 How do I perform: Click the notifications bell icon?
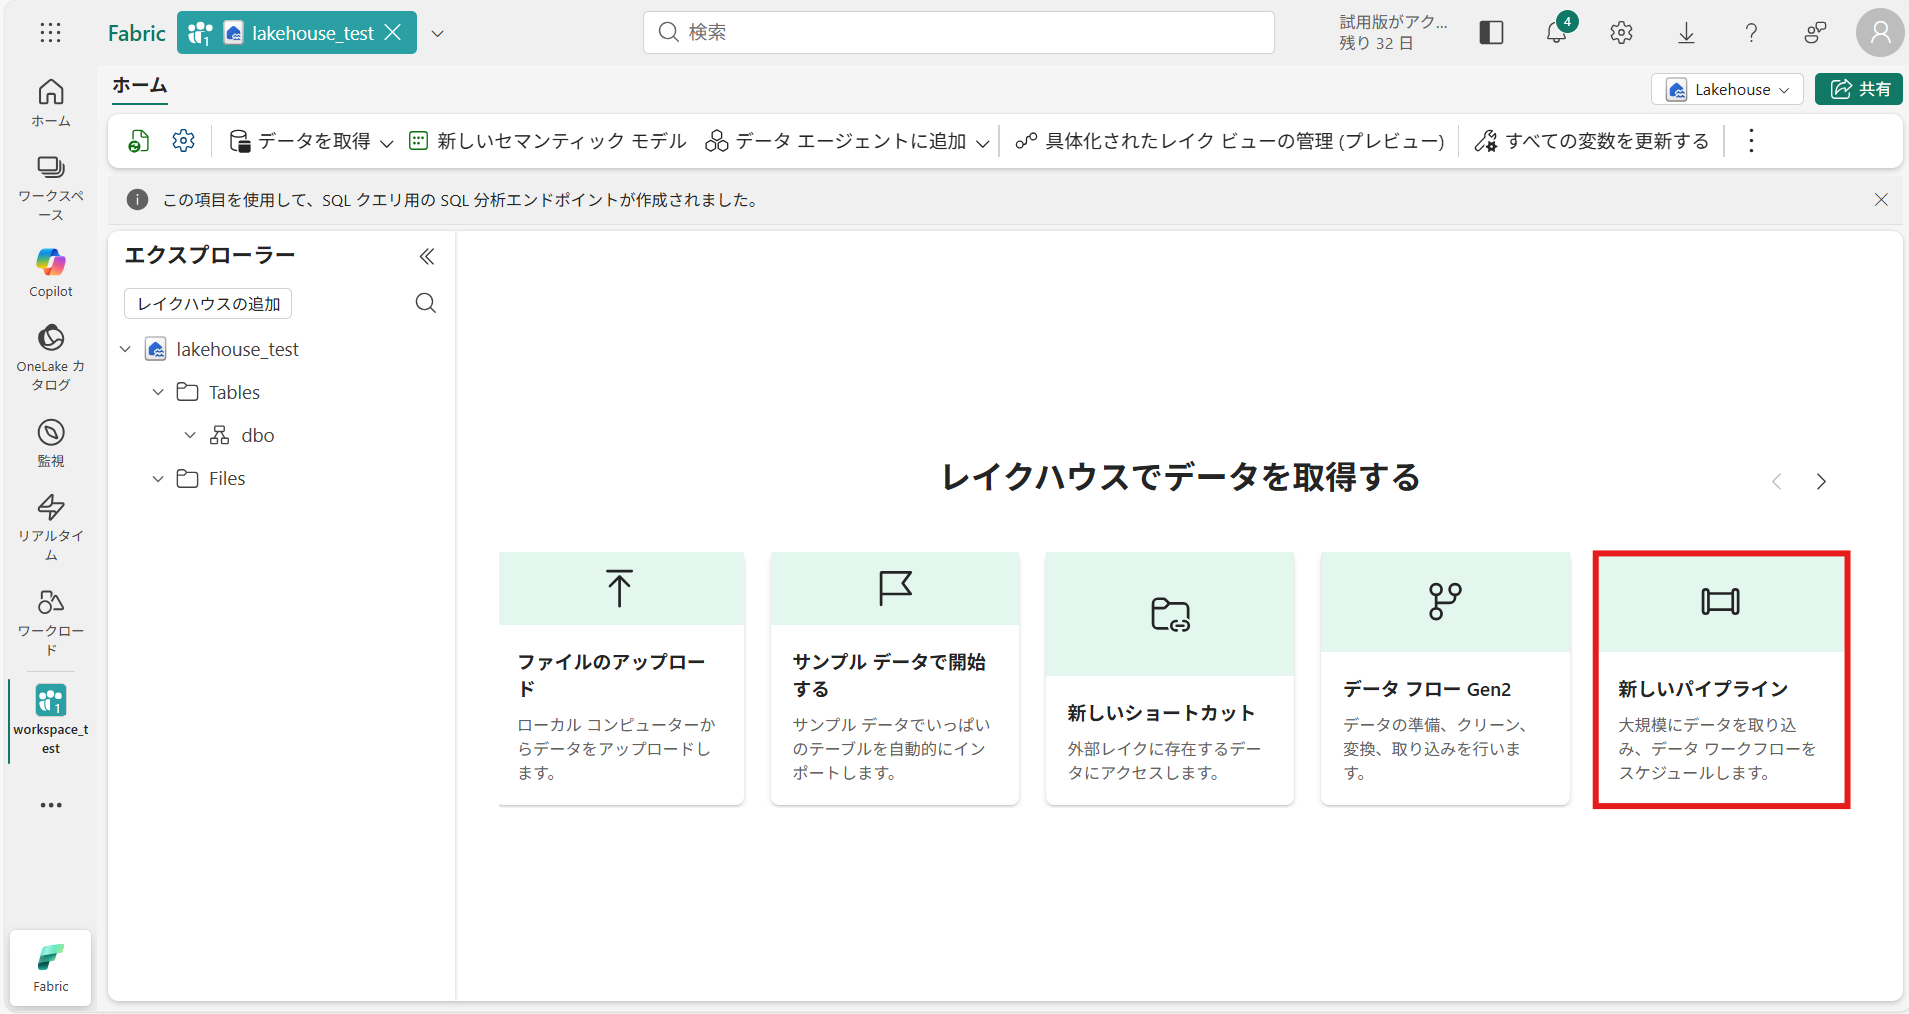pyautogui.click(x=1556, y=33)
